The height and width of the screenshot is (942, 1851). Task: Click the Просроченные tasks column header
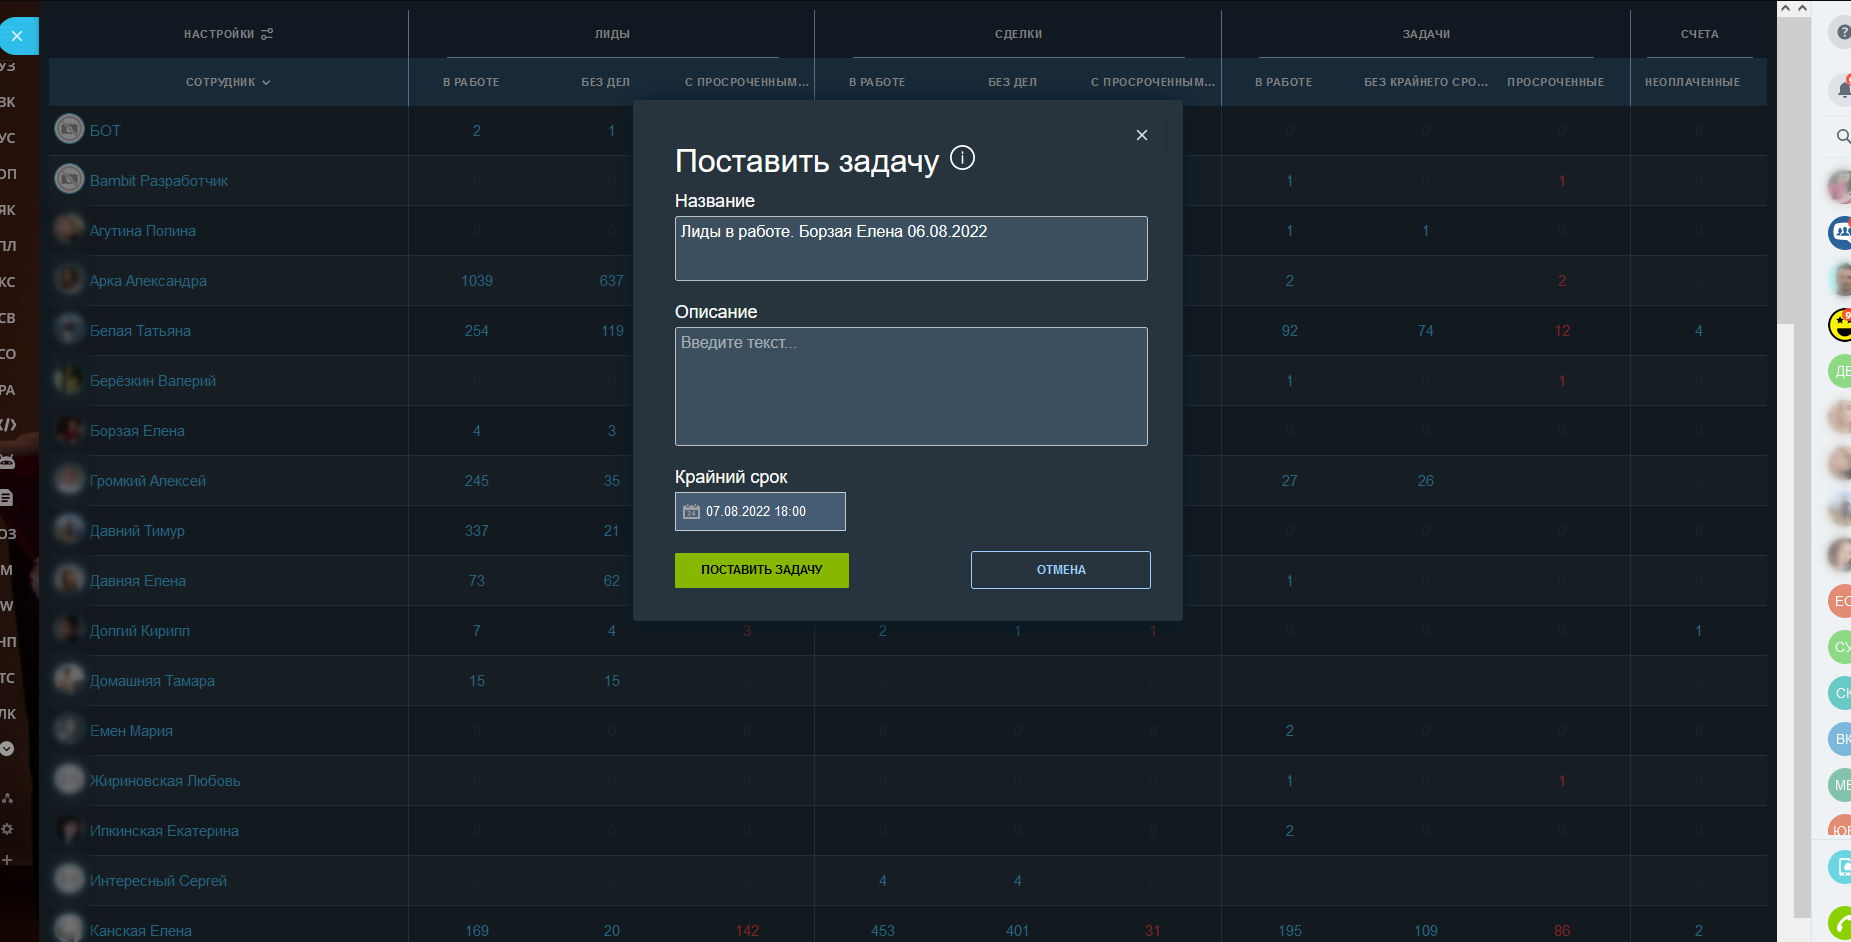pyautogui.click(x=1555, y=82)
